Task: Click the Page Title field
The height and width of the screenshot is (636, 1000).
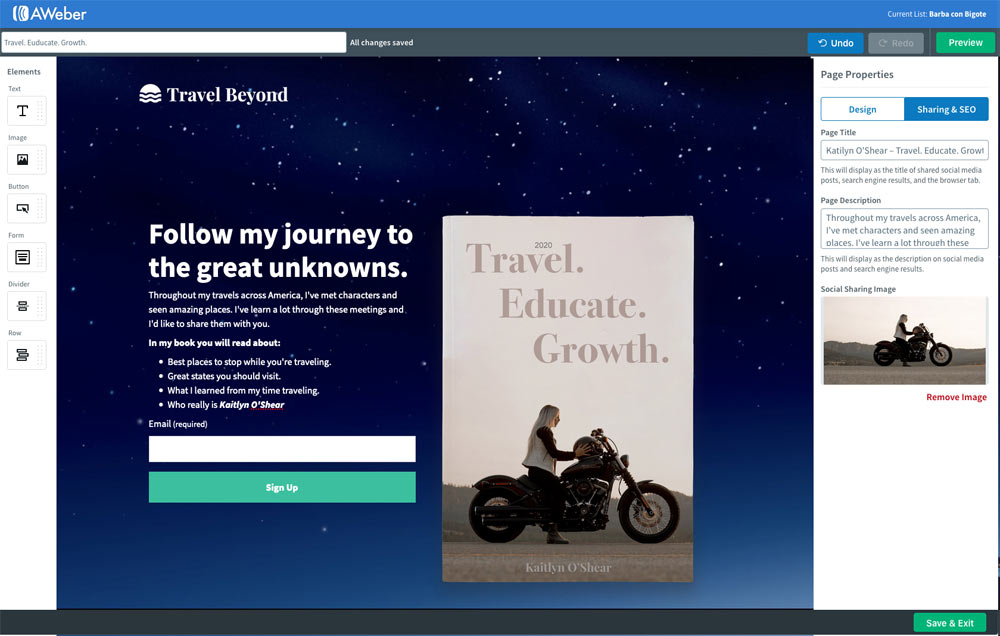Action: coord(904,150)
